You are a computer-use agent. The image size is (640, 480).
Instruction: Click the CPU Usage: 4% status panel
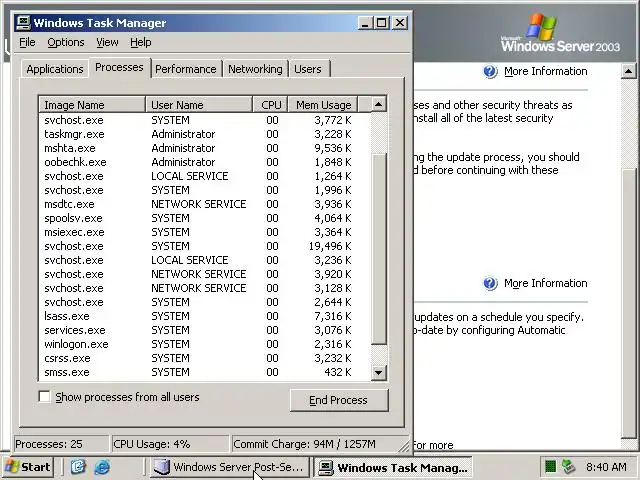pos(170,444)
